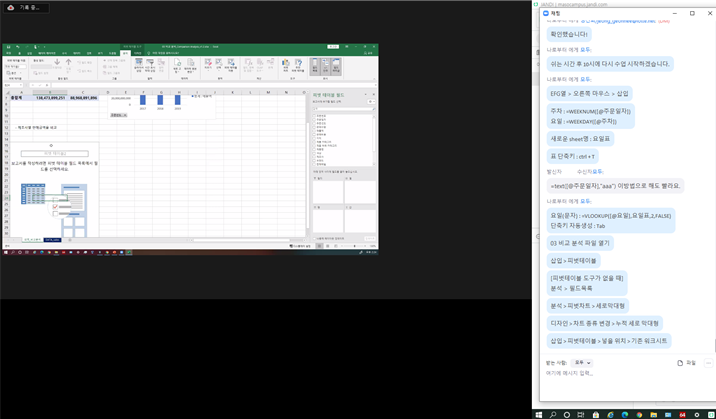Switch to the dark-highlighted worksheet tab
Image resolution: width=716 pixels, height=419 pixels.
pyautogui.click(x=52, y=240)
